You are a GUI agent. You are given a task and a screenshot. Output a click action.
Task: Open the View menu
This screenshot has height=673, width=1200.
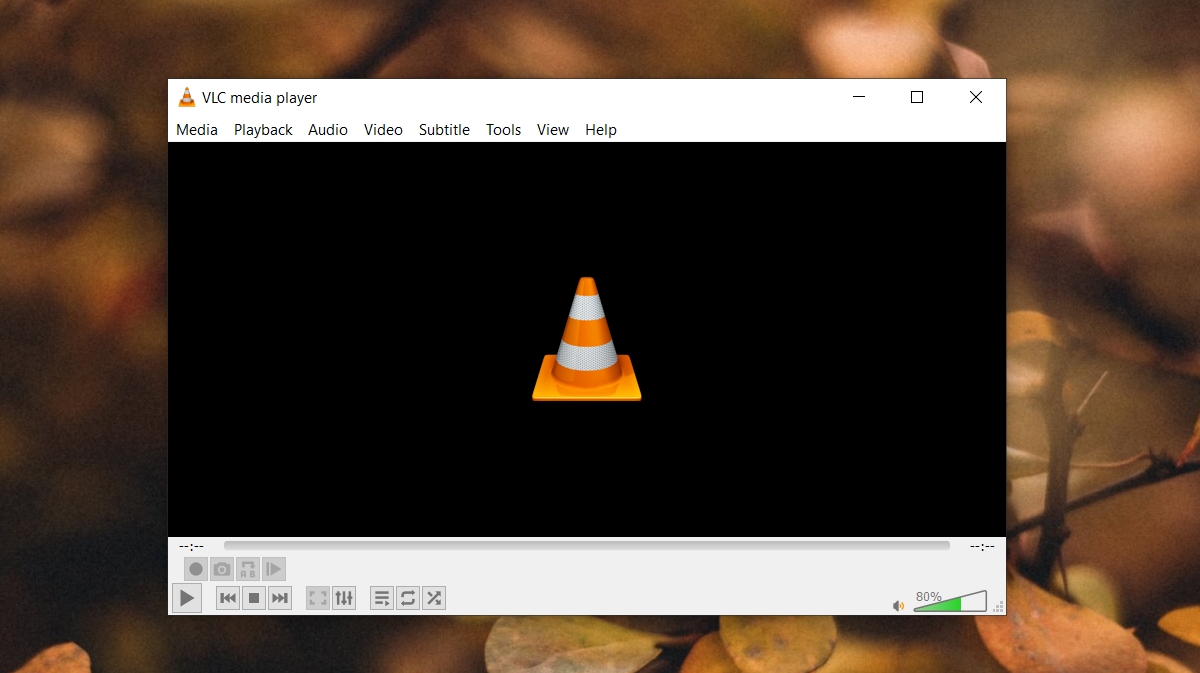pyautogui.click(x=553, y=130)
